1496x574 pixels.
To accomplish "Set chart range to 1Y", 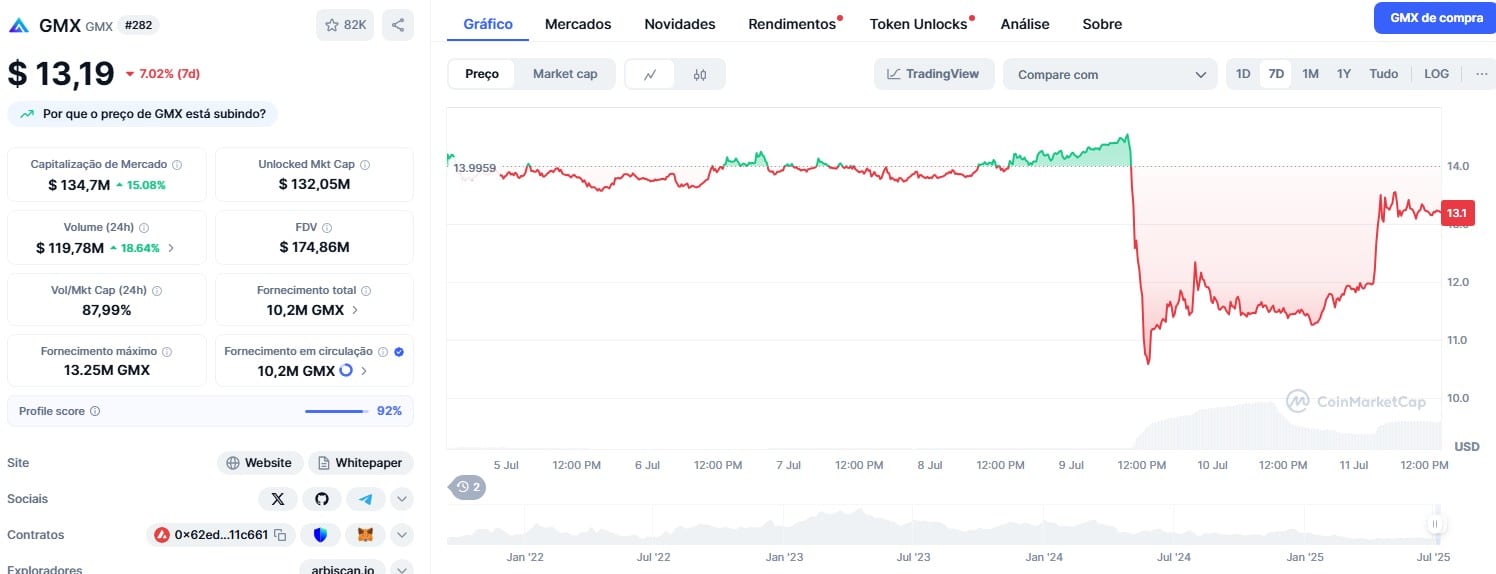I will 1344,74.
